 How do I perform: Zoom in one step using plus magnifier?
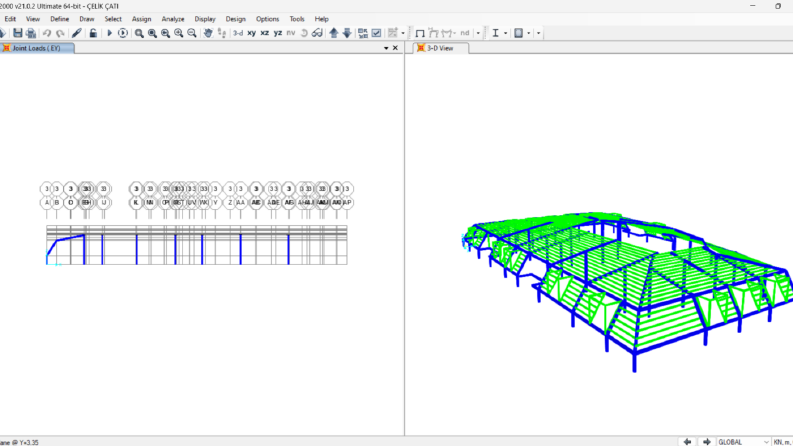click(x=179, y=33)
